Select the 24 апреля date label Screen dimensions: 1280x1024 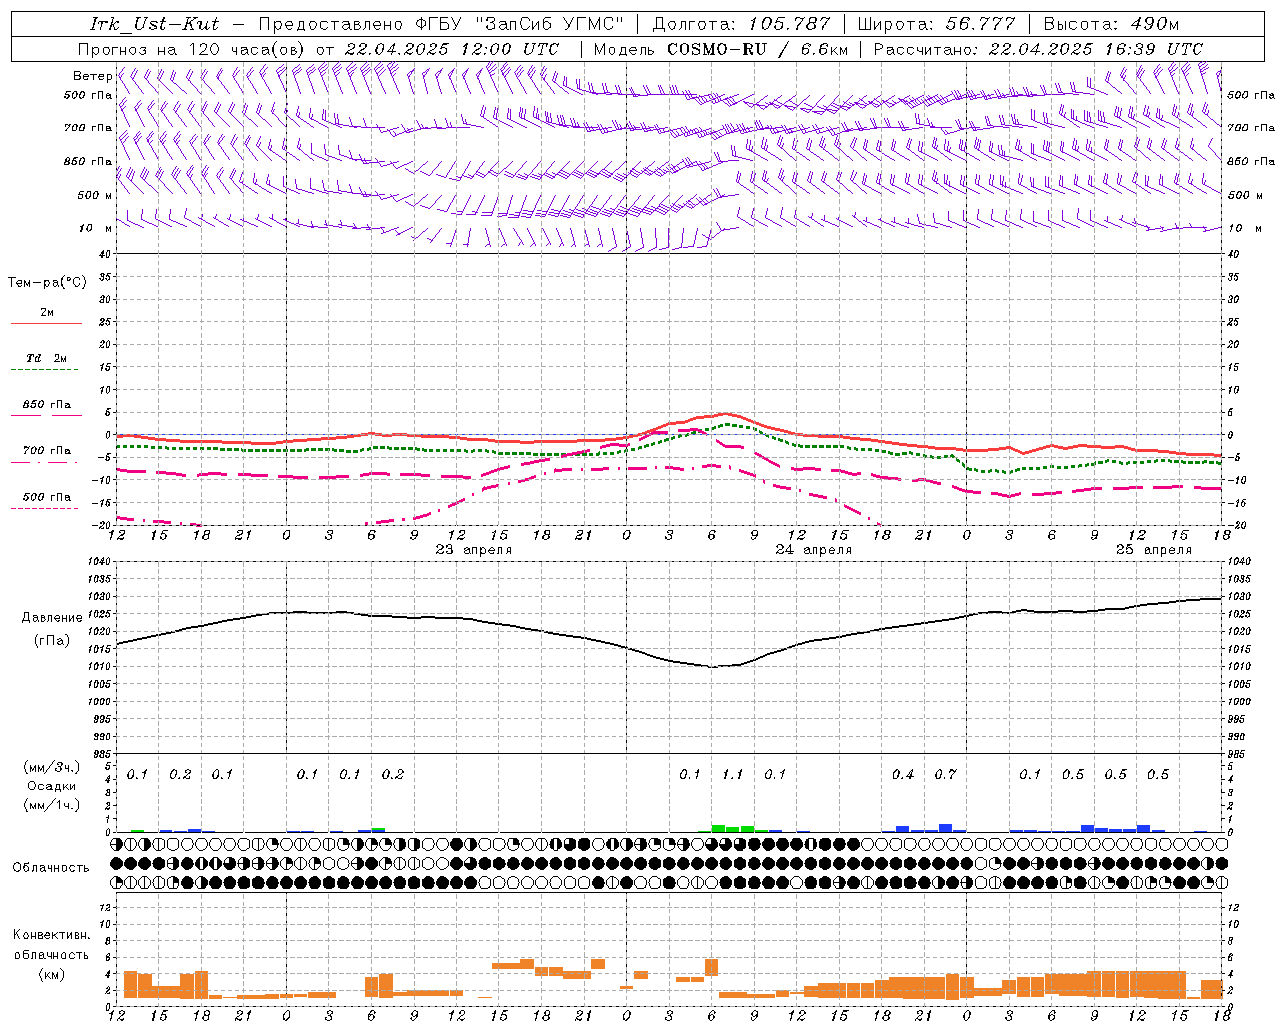point(814,550)
